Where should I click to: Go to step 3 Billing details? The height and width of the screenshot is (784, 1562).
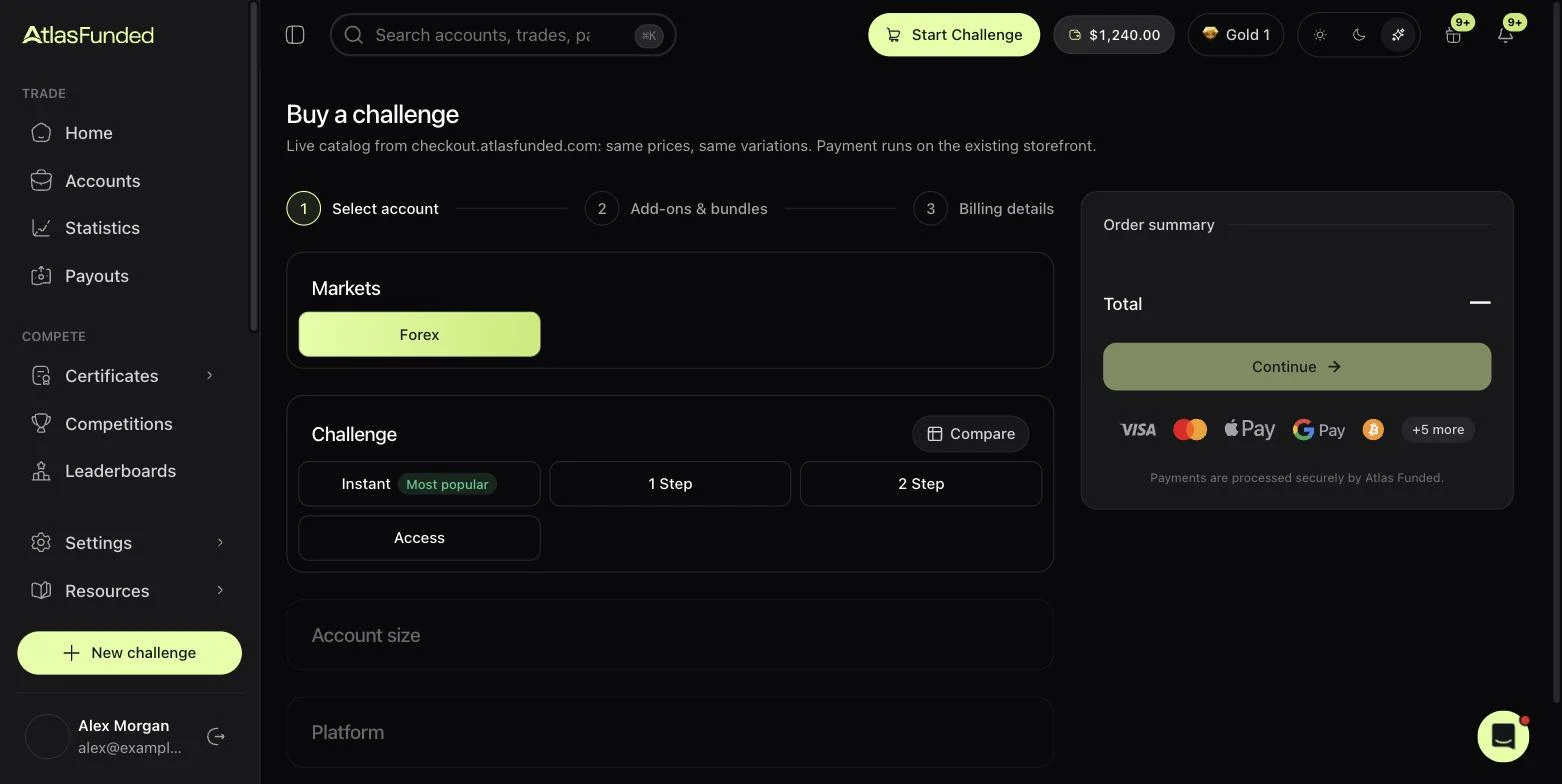[x=983, y=209]
